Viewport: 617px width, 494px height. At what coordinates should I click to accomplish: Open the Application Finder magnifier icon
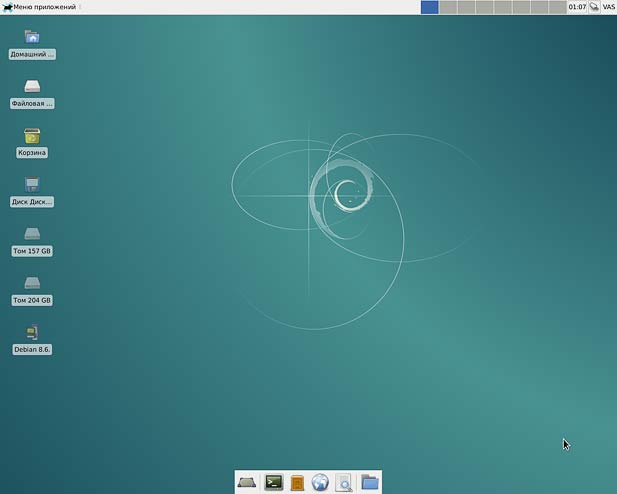tap(344, 483)
